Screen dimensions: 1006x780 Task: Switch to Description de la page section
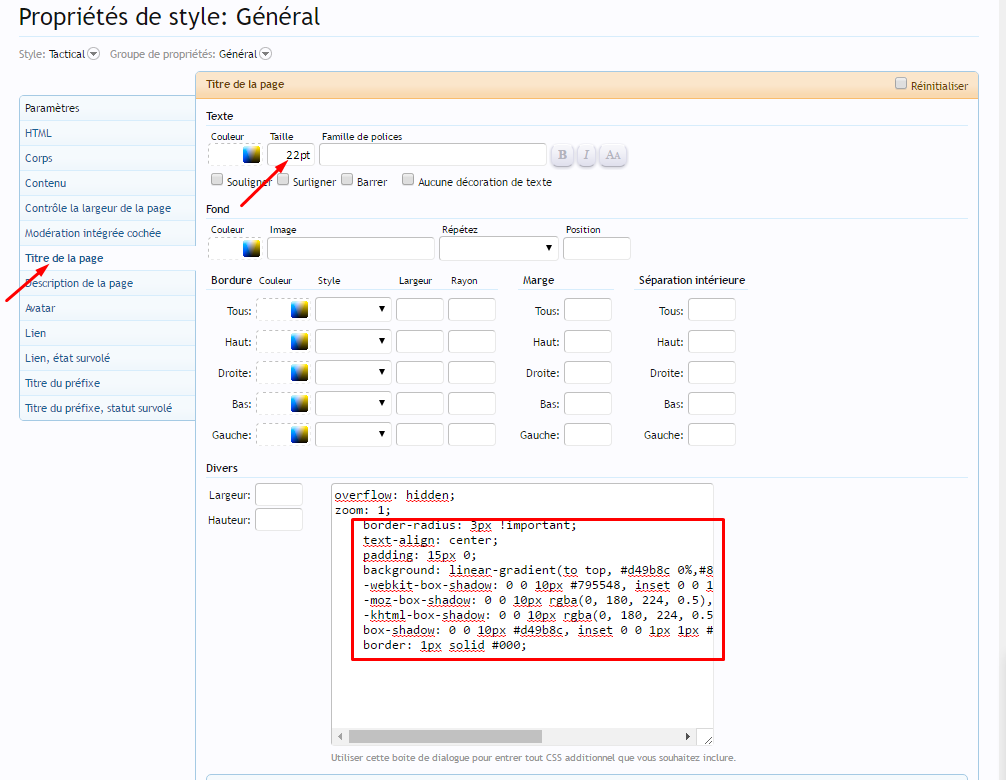click(x=80, y=283)
